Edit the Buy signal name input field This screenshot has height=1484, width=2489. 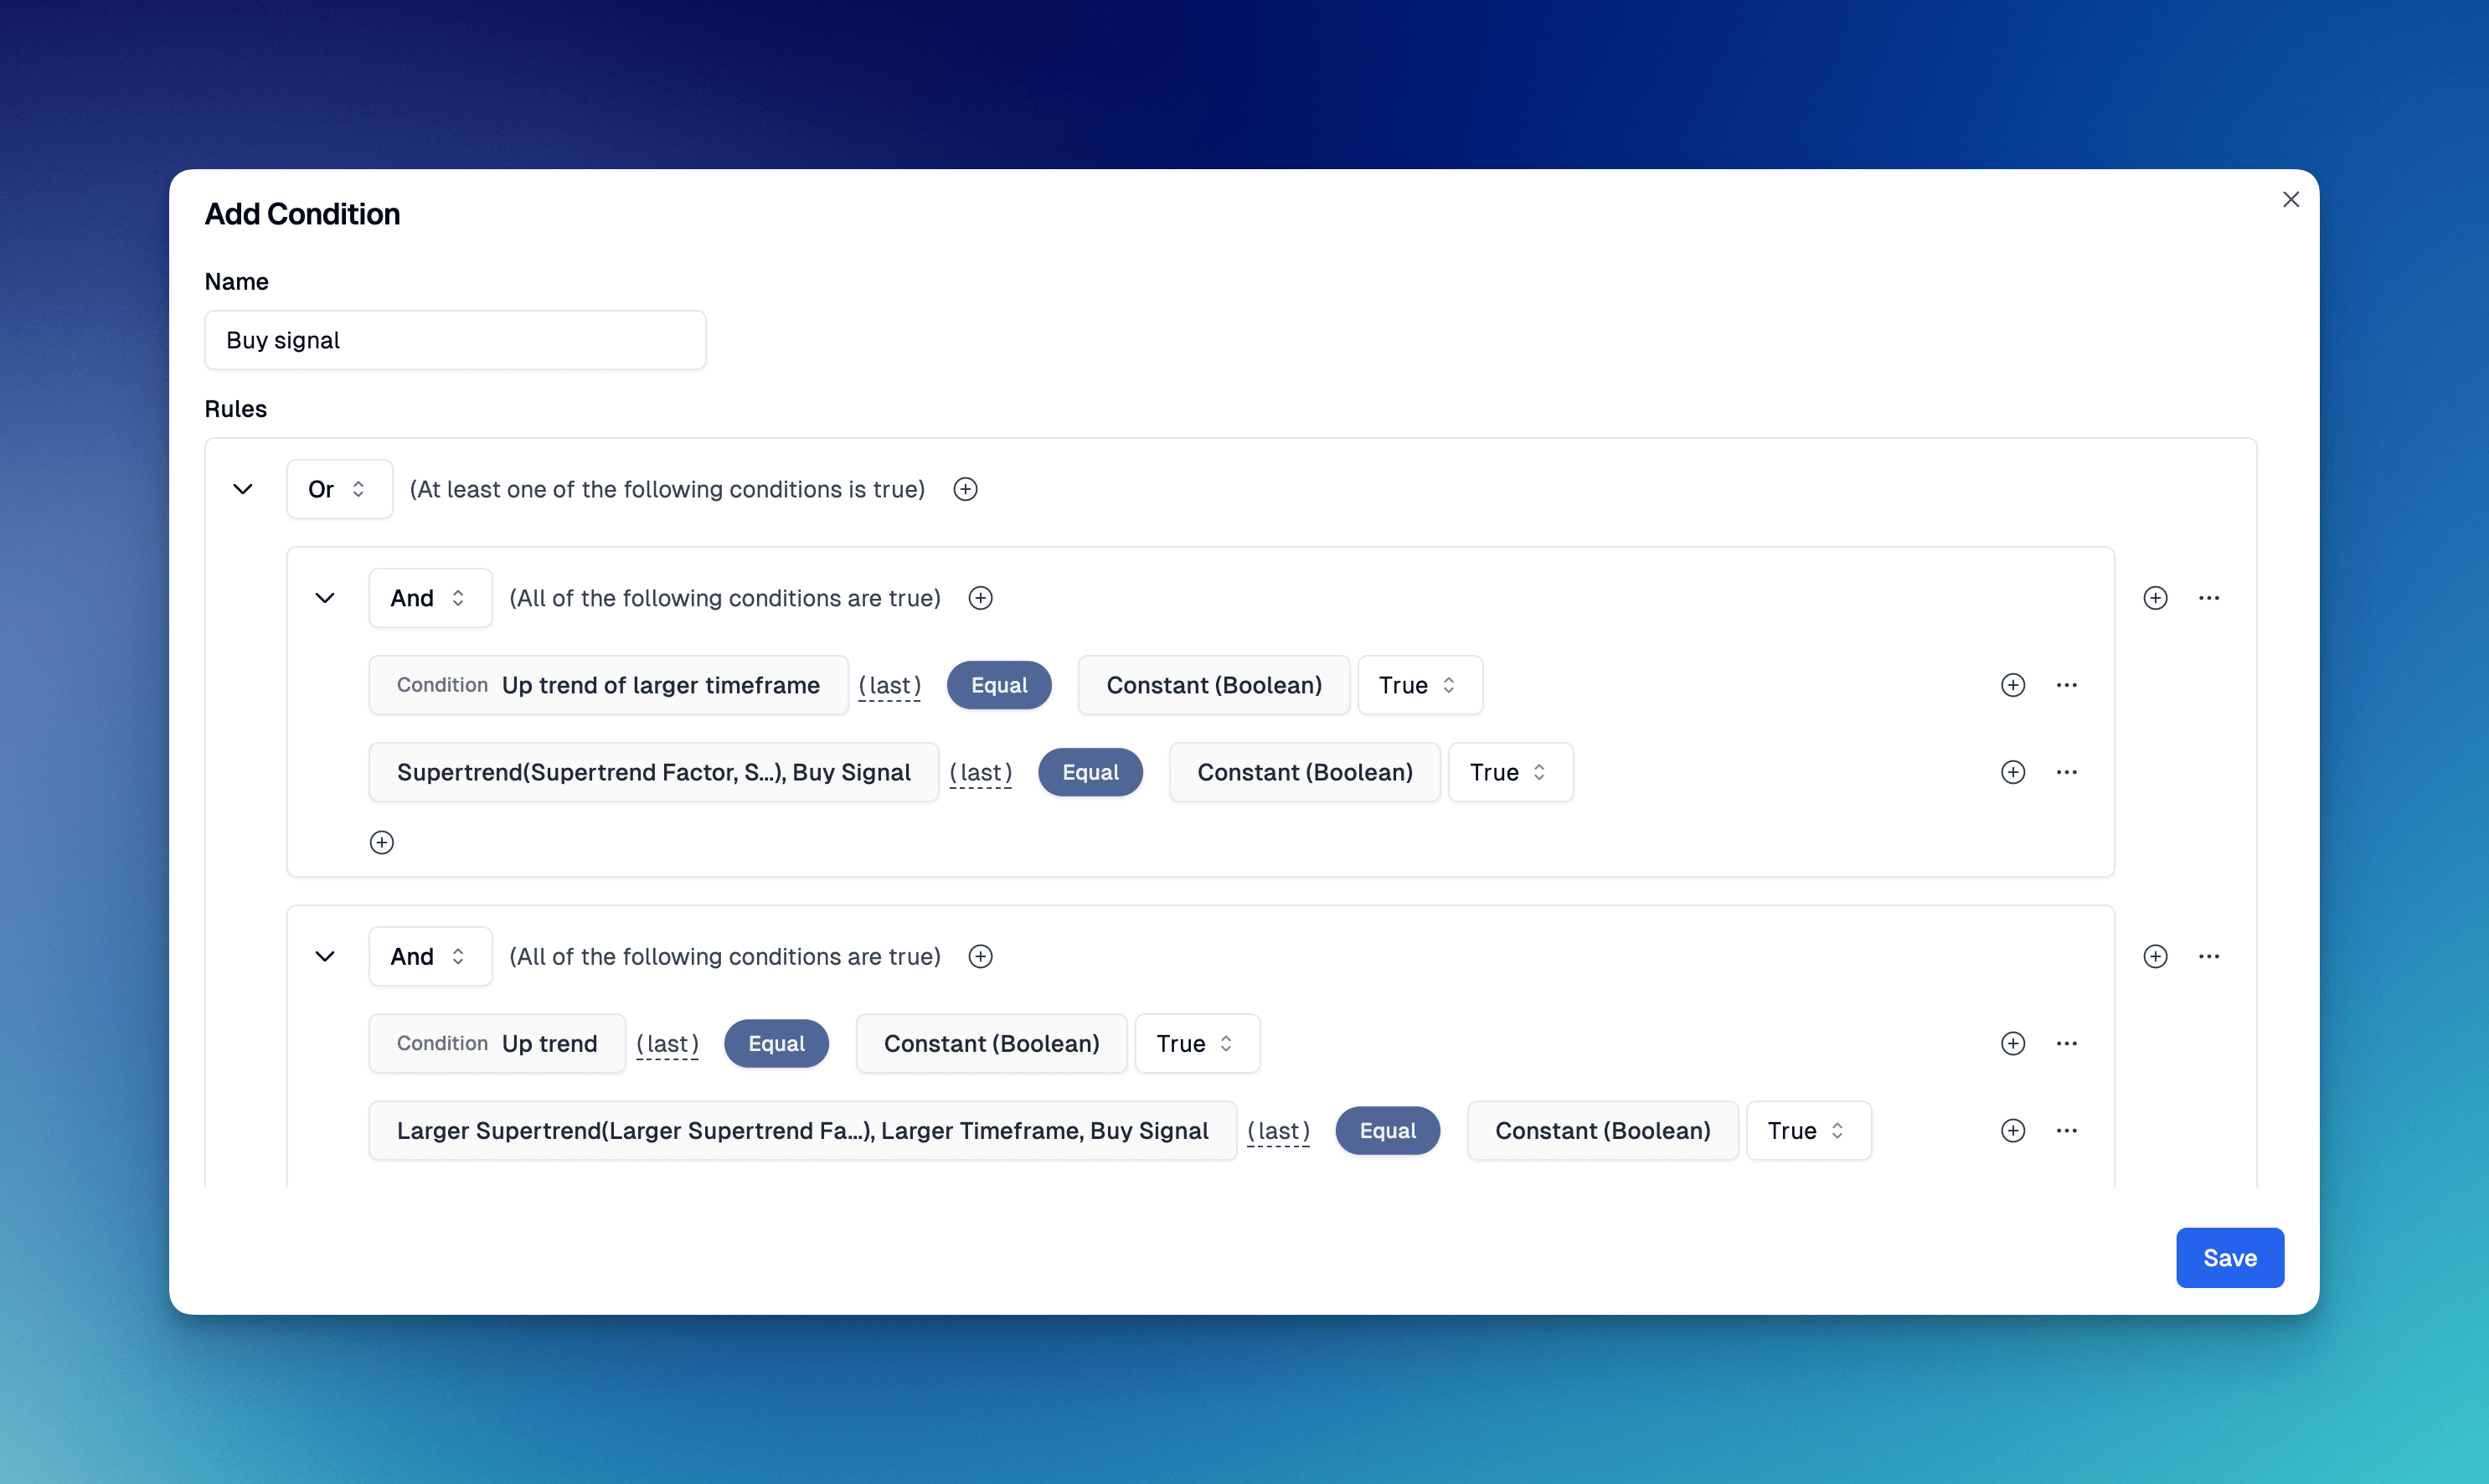pos(456,339)
